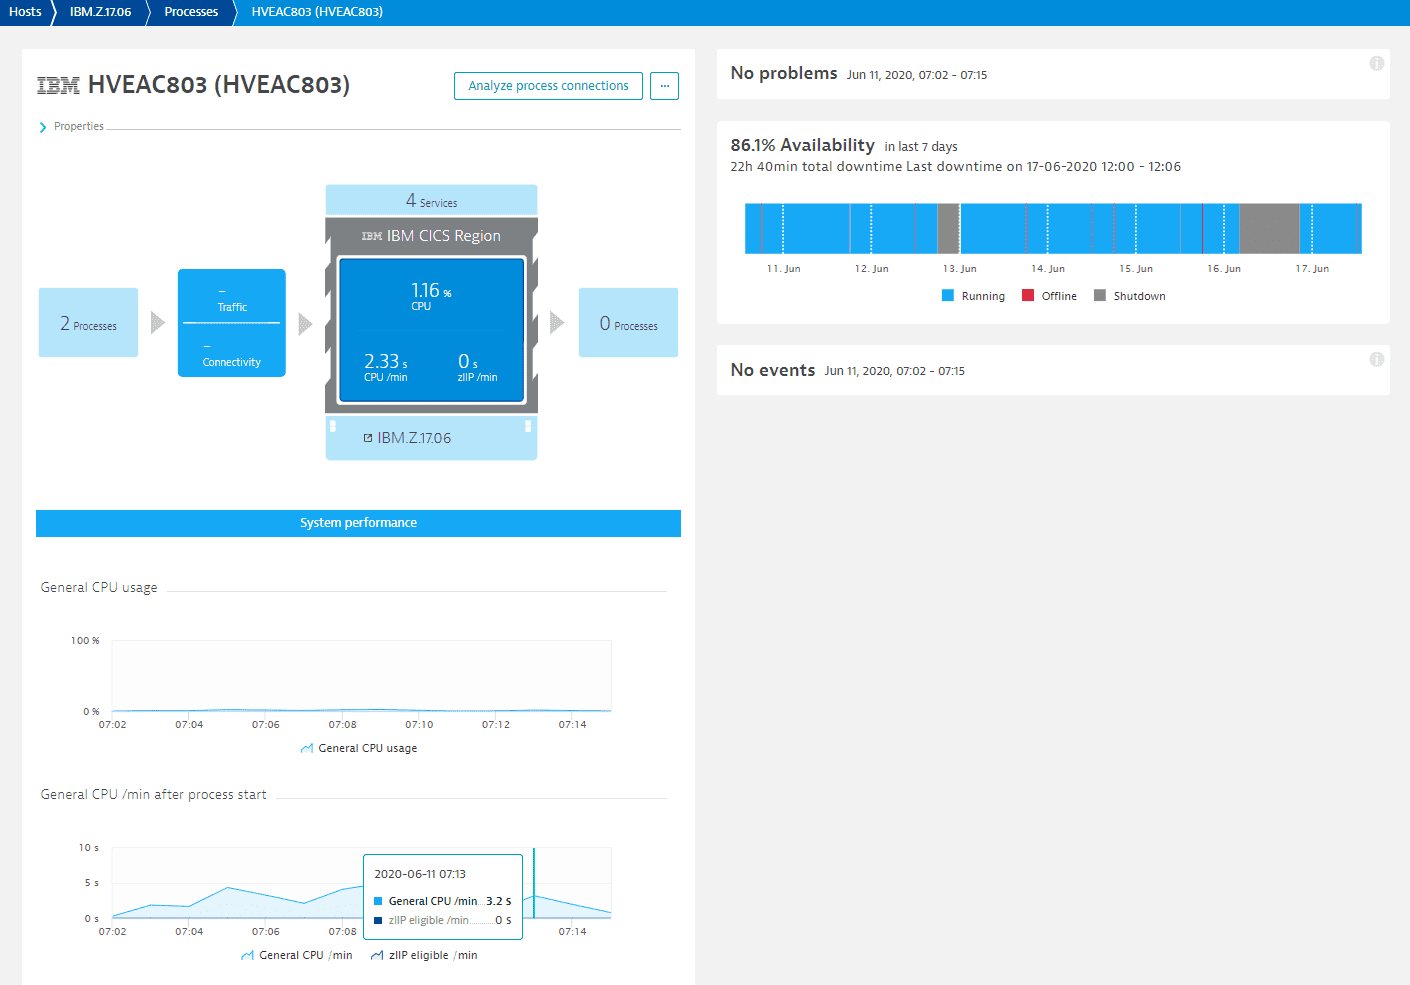
Task: Click the 86.1% Availability heading
Action: pyautogui.click(x=802, y=146)
